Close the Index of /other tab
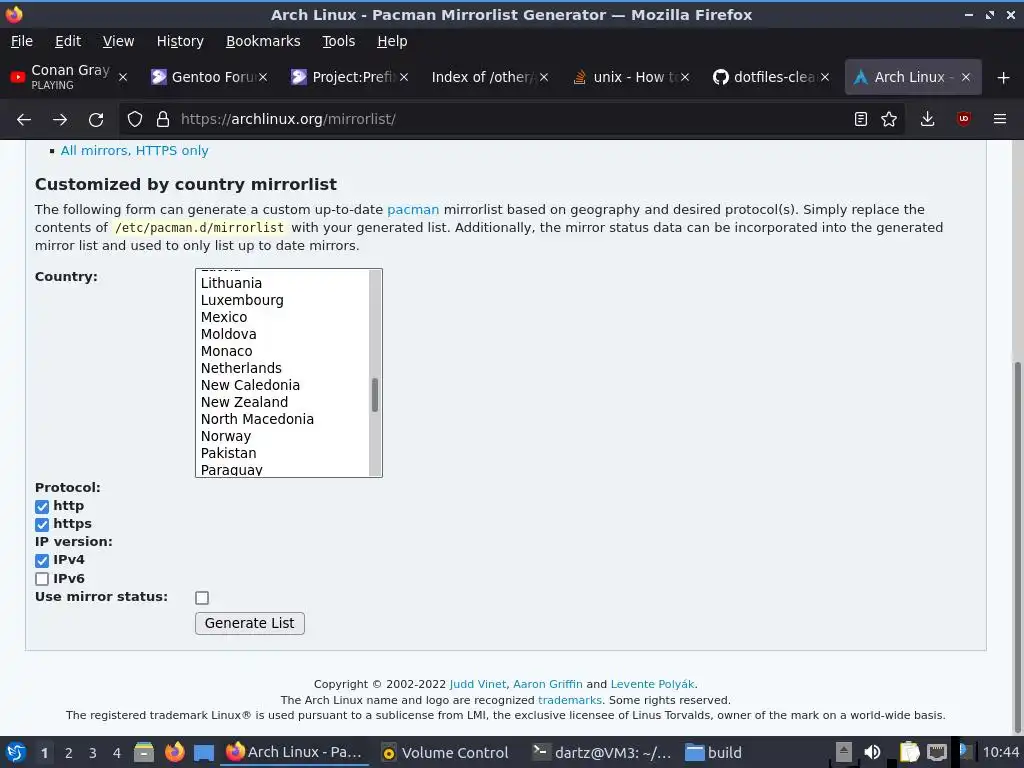The width and height of the screenshot is (1024, 768). click(x=544, y=77)
